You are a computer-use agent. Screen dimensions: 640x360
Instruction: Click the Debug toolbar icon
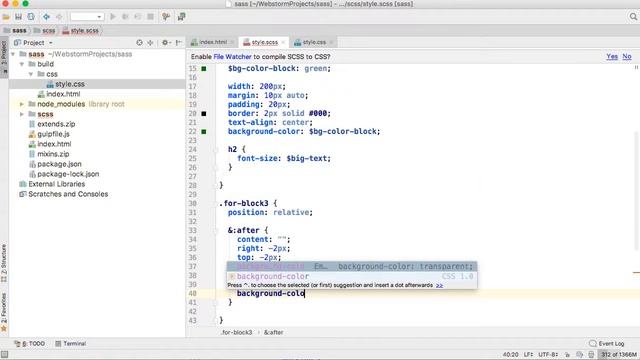pos(125,17)
